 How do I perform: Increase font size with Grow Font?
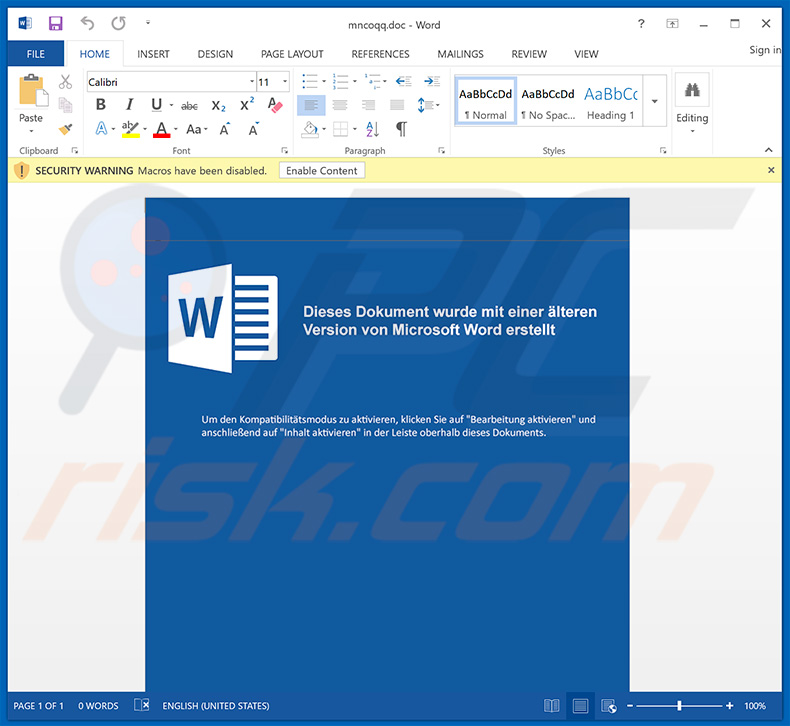tap(225, 129)
